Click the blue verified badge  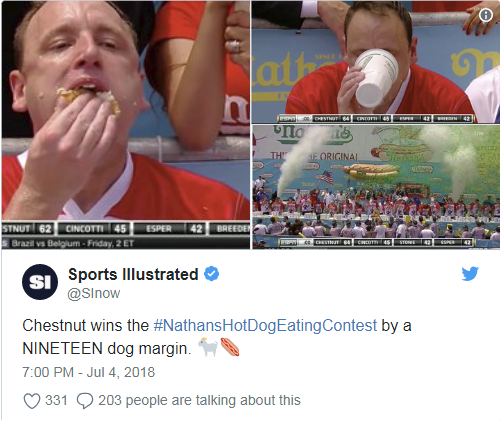point(211,274)
